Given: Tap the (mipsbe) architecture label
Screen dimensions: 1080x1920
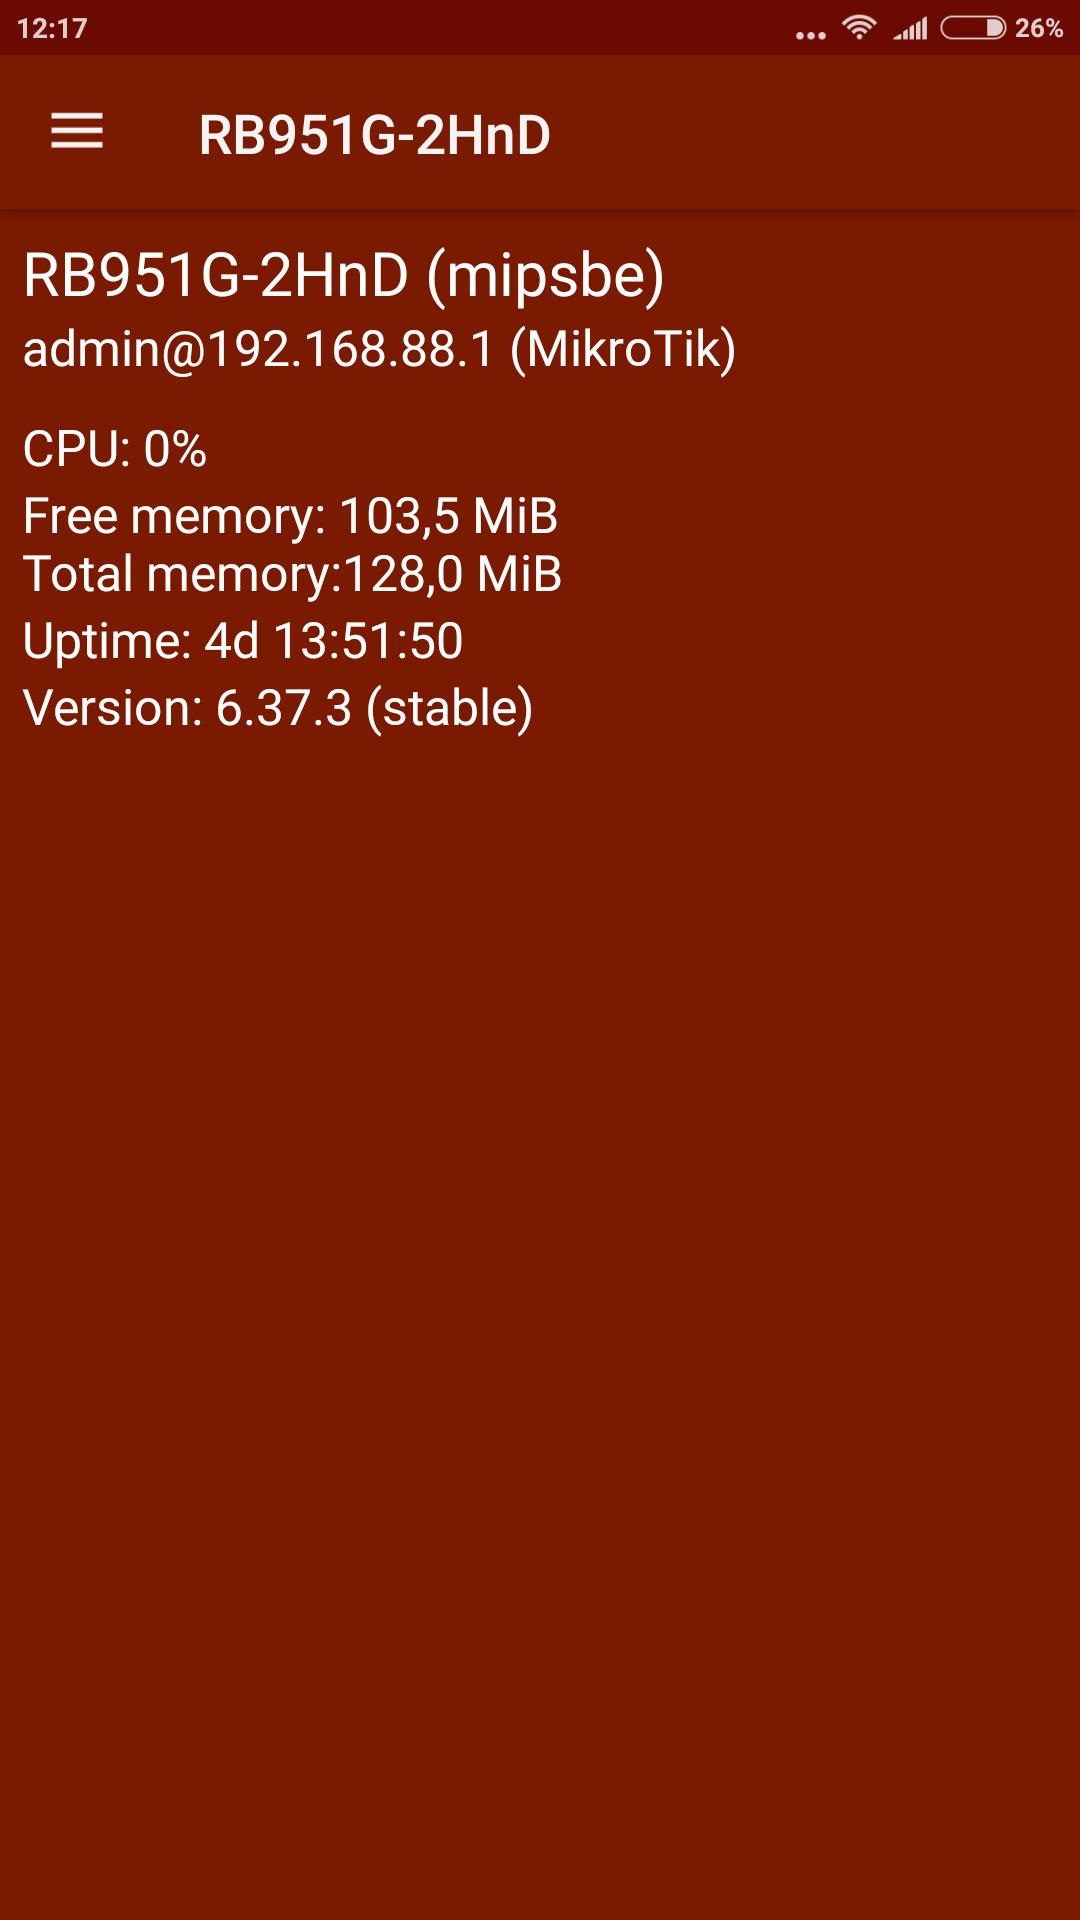Looking at the screenshot, I should coord(545,276).
